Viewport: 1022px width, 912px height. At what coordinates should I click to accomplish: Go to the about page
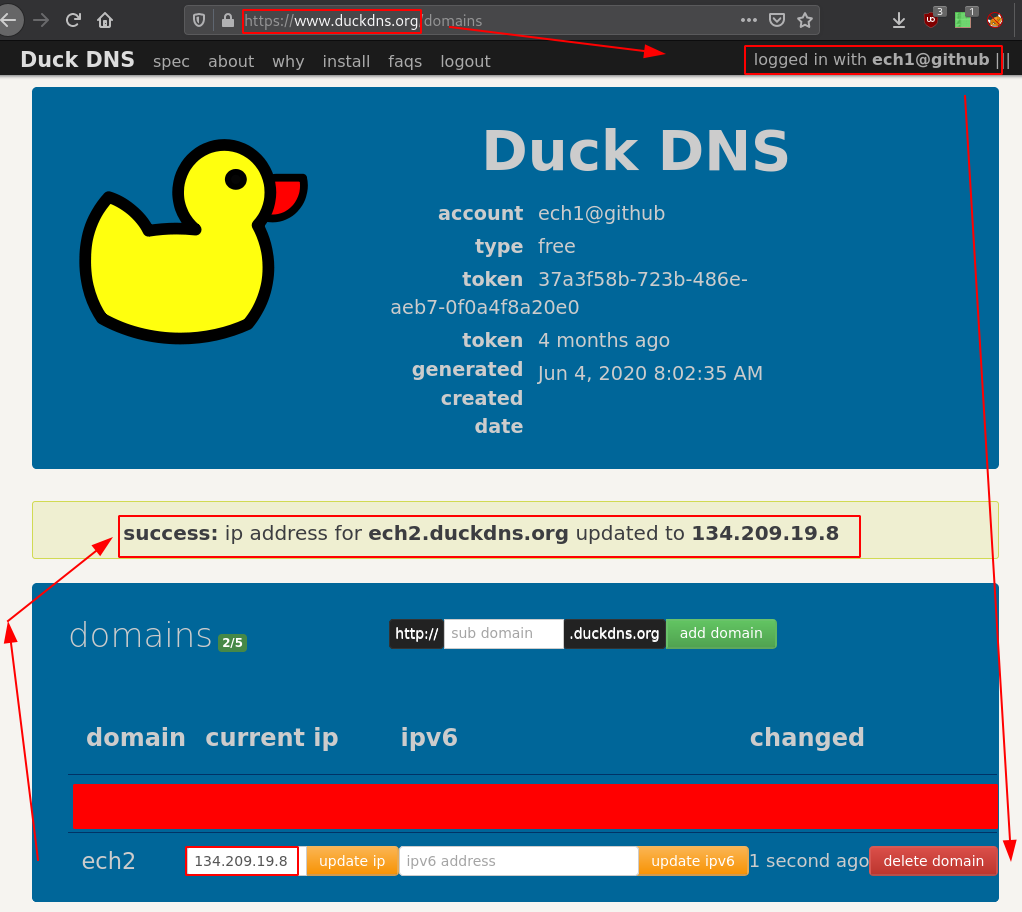coord(231,61)
